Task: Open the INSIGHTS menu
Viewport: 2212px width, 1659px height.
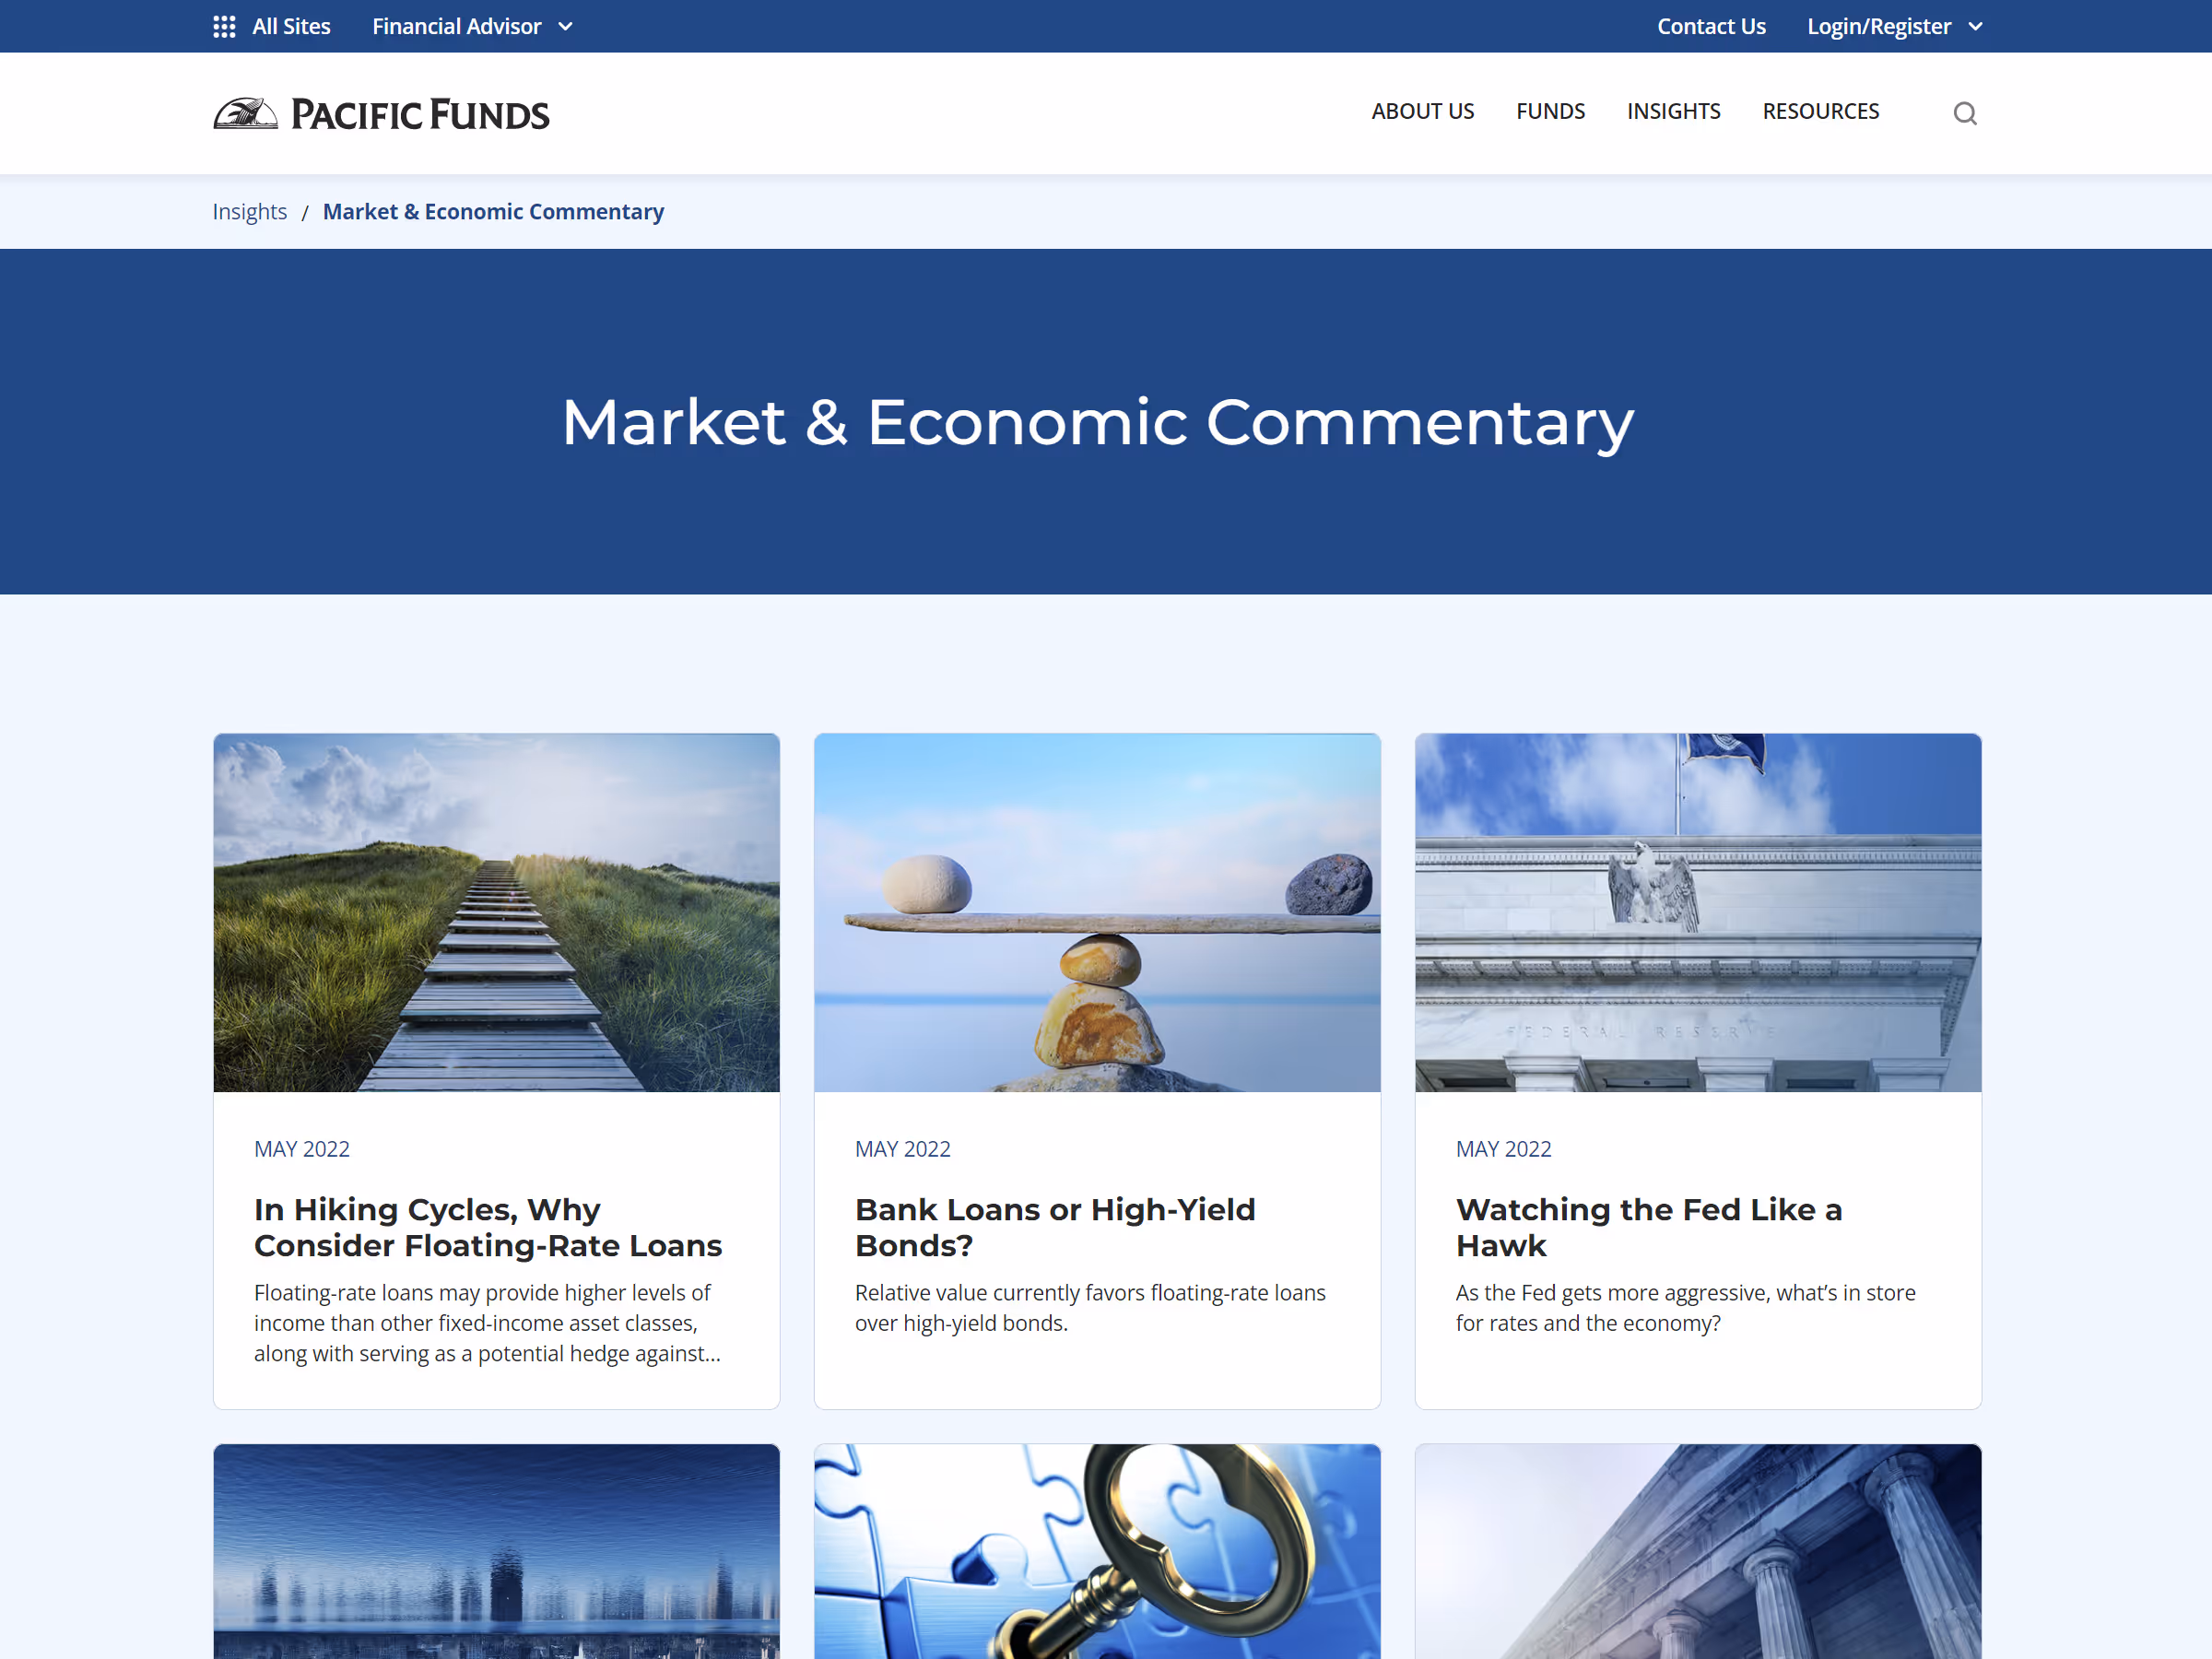Action: [1673, 111]
